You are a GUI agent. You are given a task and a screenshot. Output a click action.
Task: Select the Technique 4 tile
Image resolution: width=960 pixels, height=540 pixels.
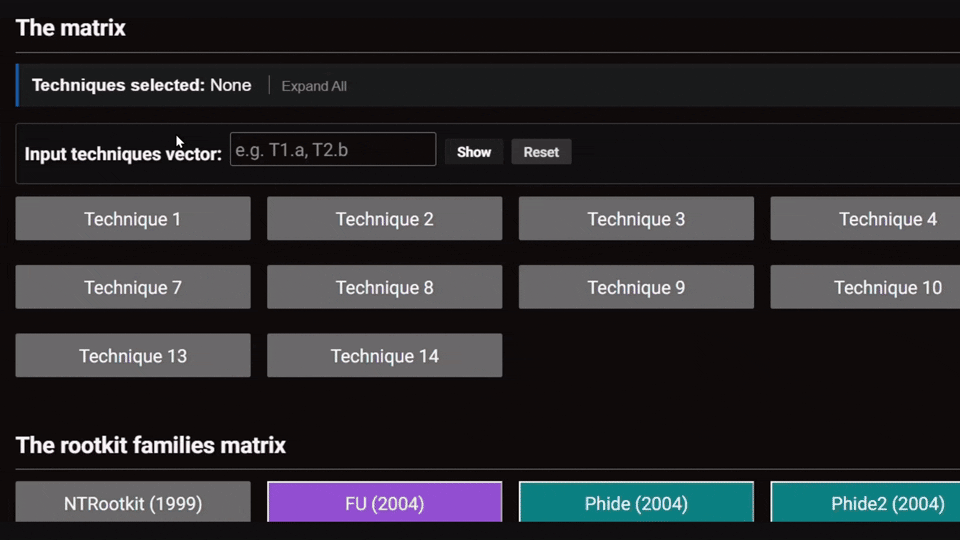[x=866, y=219]
